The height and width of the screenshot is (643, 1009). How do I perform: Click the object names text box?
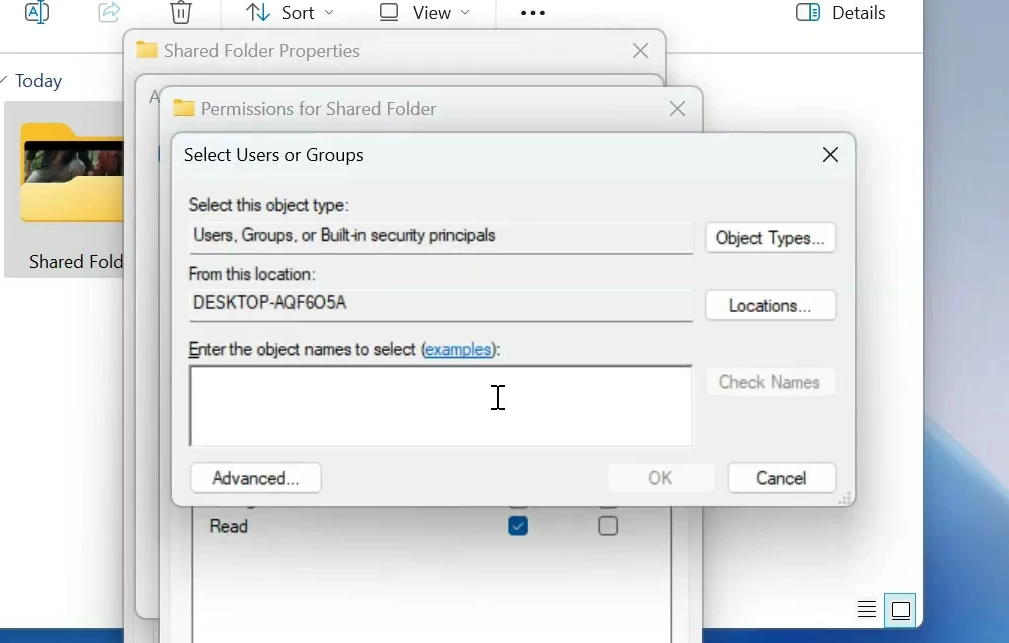pos(441,405)
